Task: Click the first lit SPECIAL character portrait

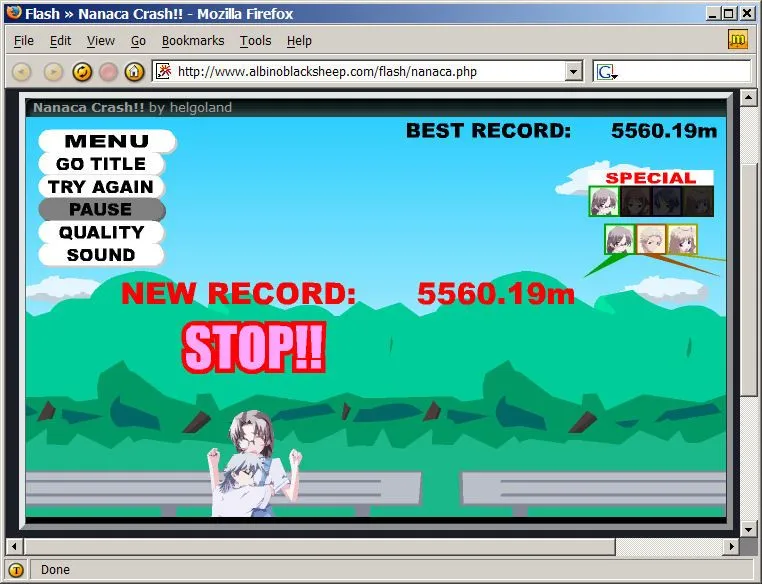Action: 603,202
